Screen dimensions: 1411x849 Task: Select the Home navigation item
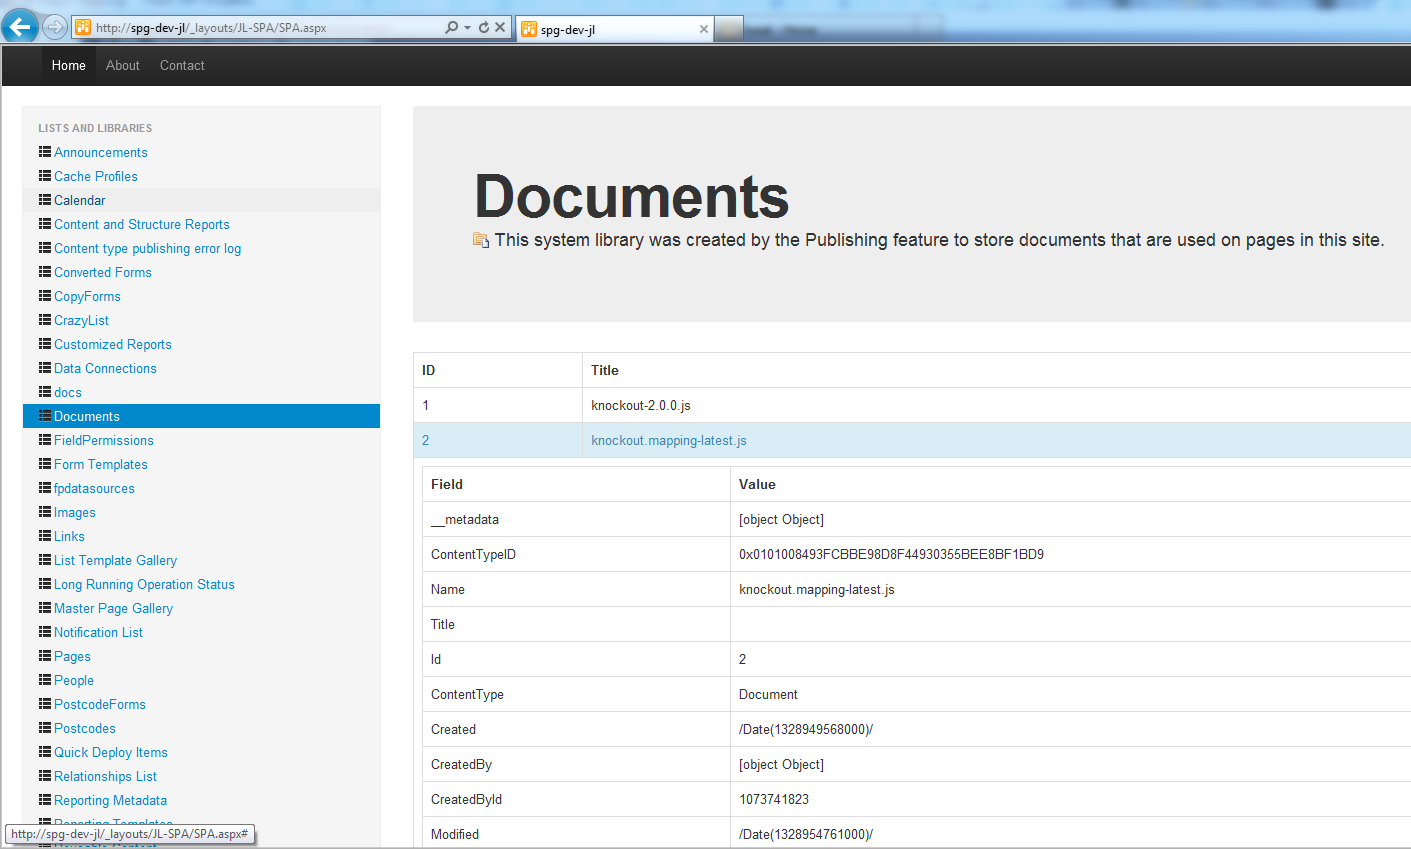point(69,66)
